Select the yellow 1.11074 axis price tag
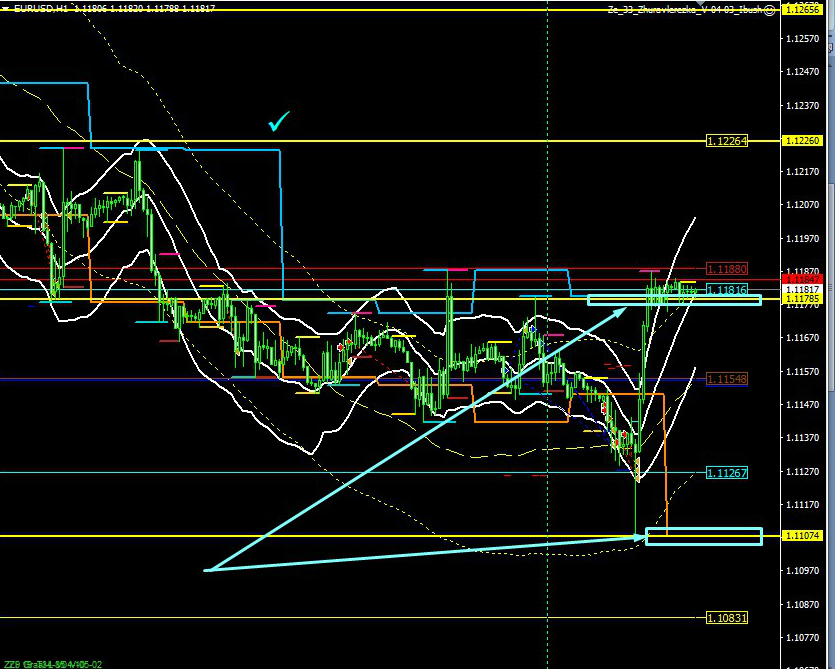 [804, 536]
